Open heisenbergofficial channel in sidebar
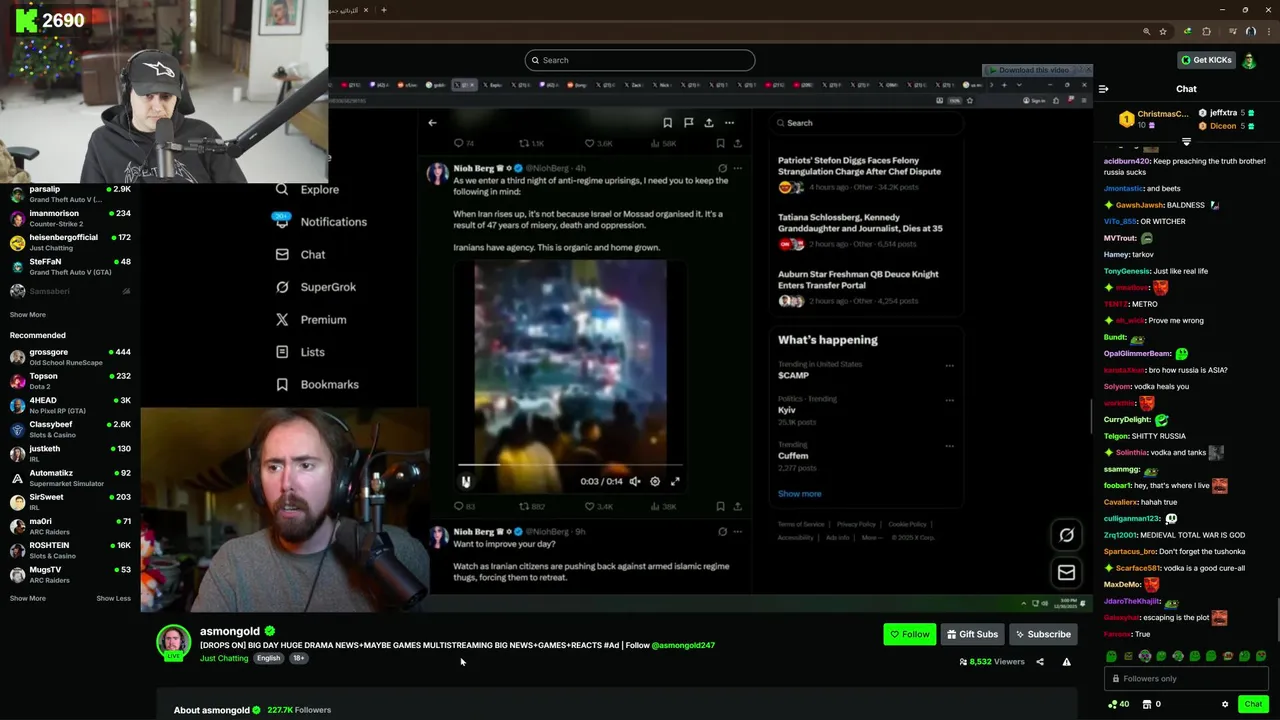Viewport: 1280px width, 720px height. point(70,242)
